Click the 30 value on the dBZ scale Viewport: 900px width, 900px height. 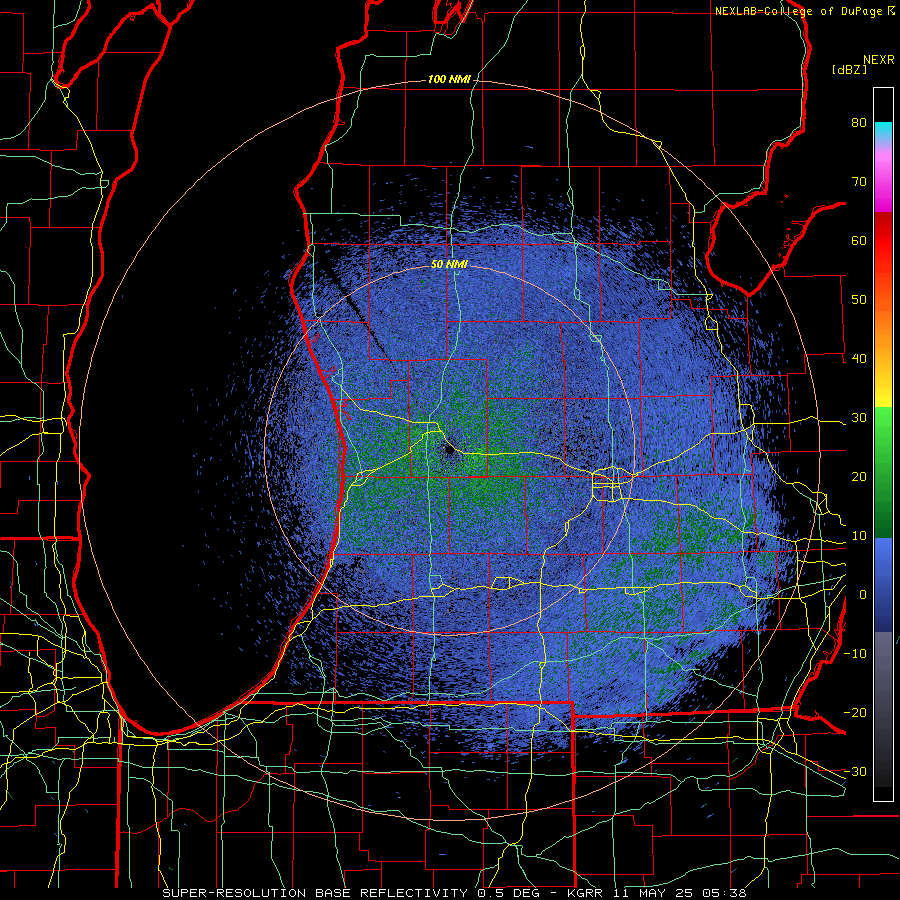click(859, 418)
